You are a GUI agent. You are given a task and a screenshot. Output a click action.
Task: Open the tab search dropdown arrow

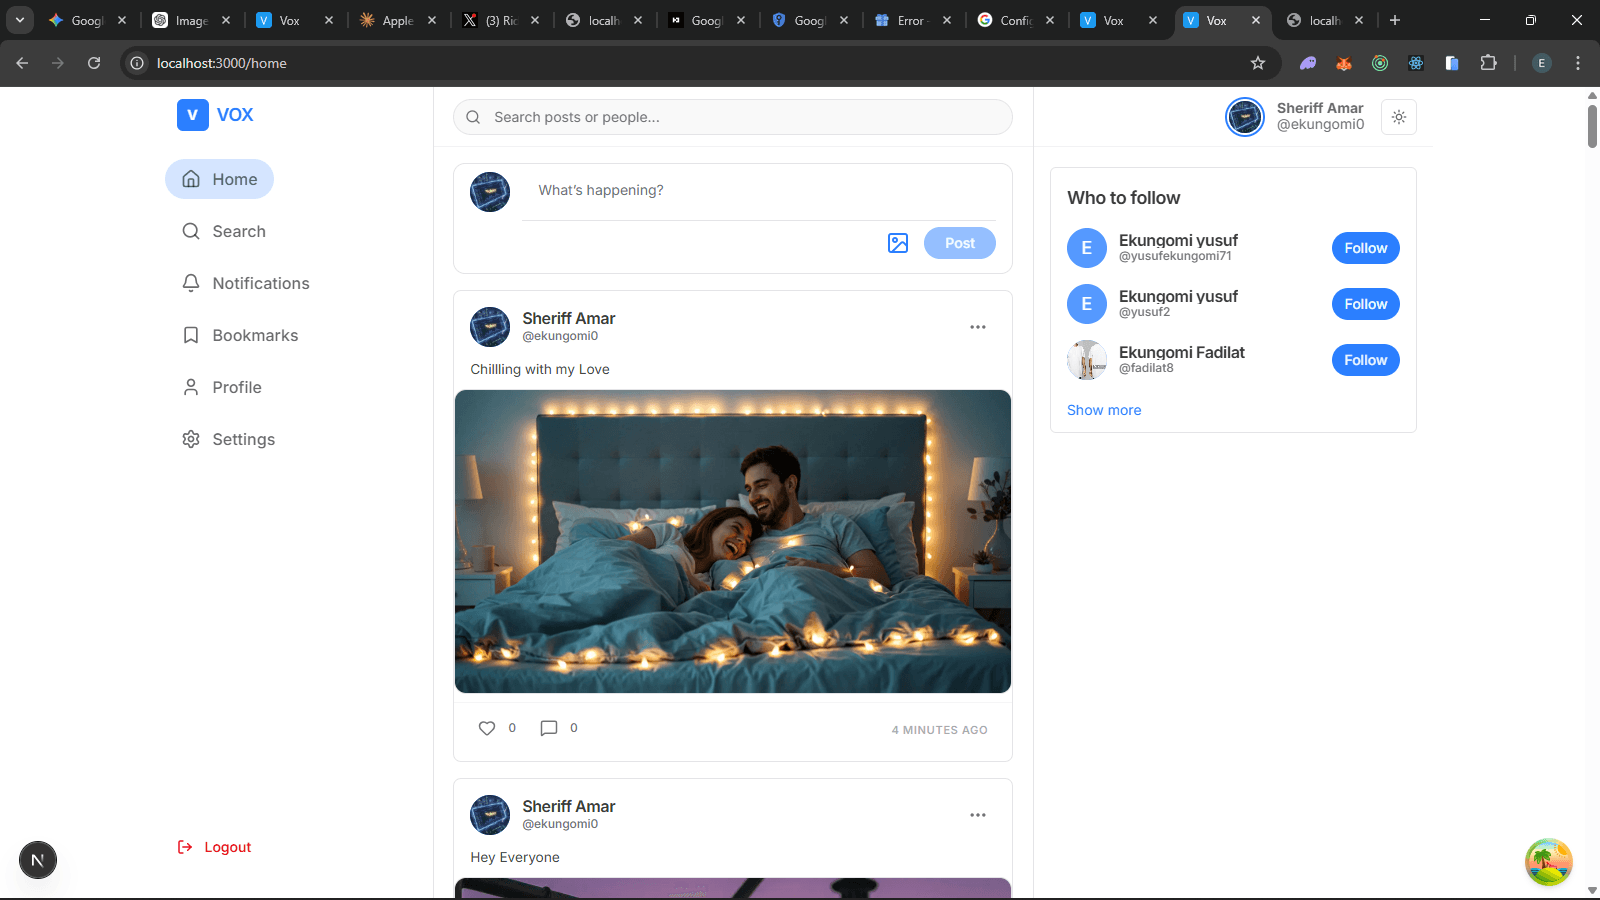point(20,20)
